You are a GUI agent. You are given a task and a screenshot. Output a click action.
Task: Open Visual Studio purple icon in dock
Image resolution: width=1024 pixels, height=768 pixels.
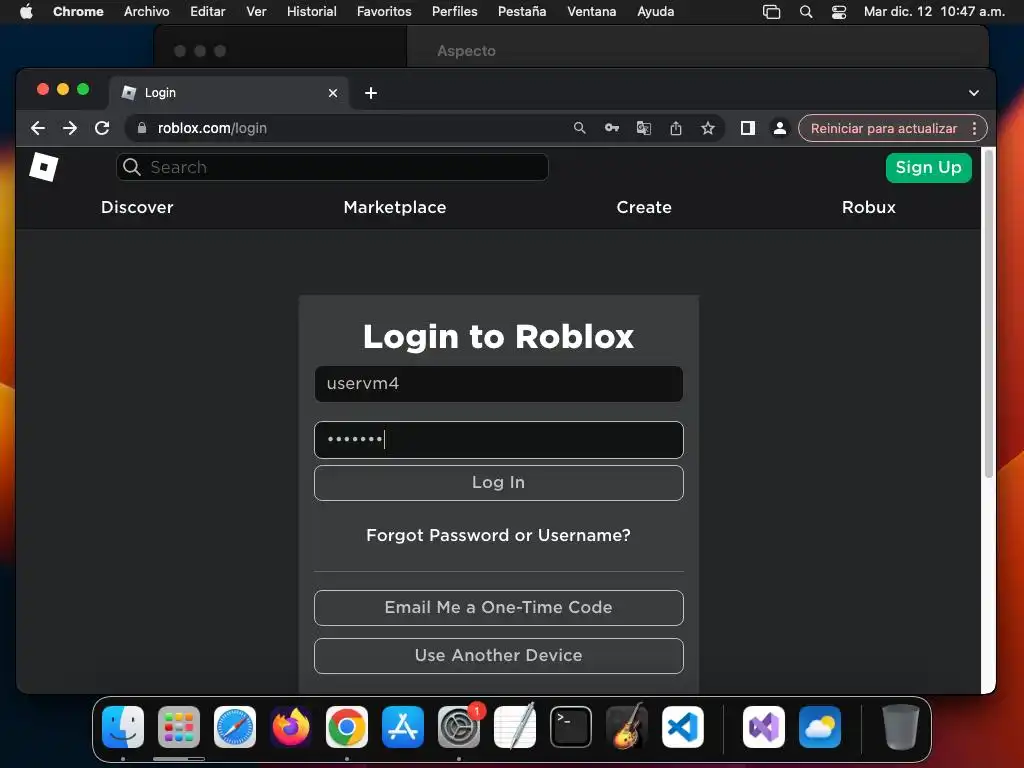coord(763,727)
